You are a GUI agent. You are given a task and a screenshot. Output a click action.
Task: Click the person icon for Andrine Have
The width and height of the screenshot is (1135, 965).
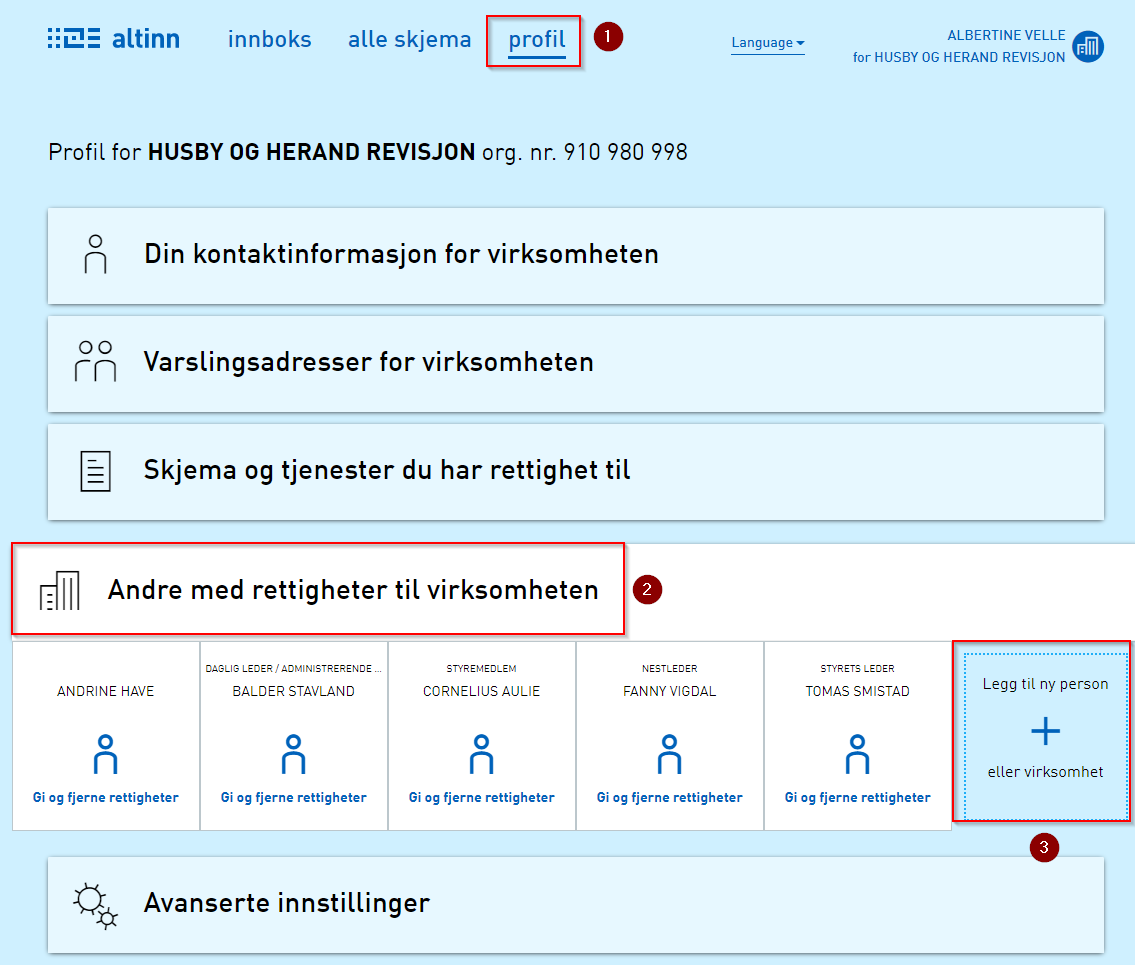[105, 755]
